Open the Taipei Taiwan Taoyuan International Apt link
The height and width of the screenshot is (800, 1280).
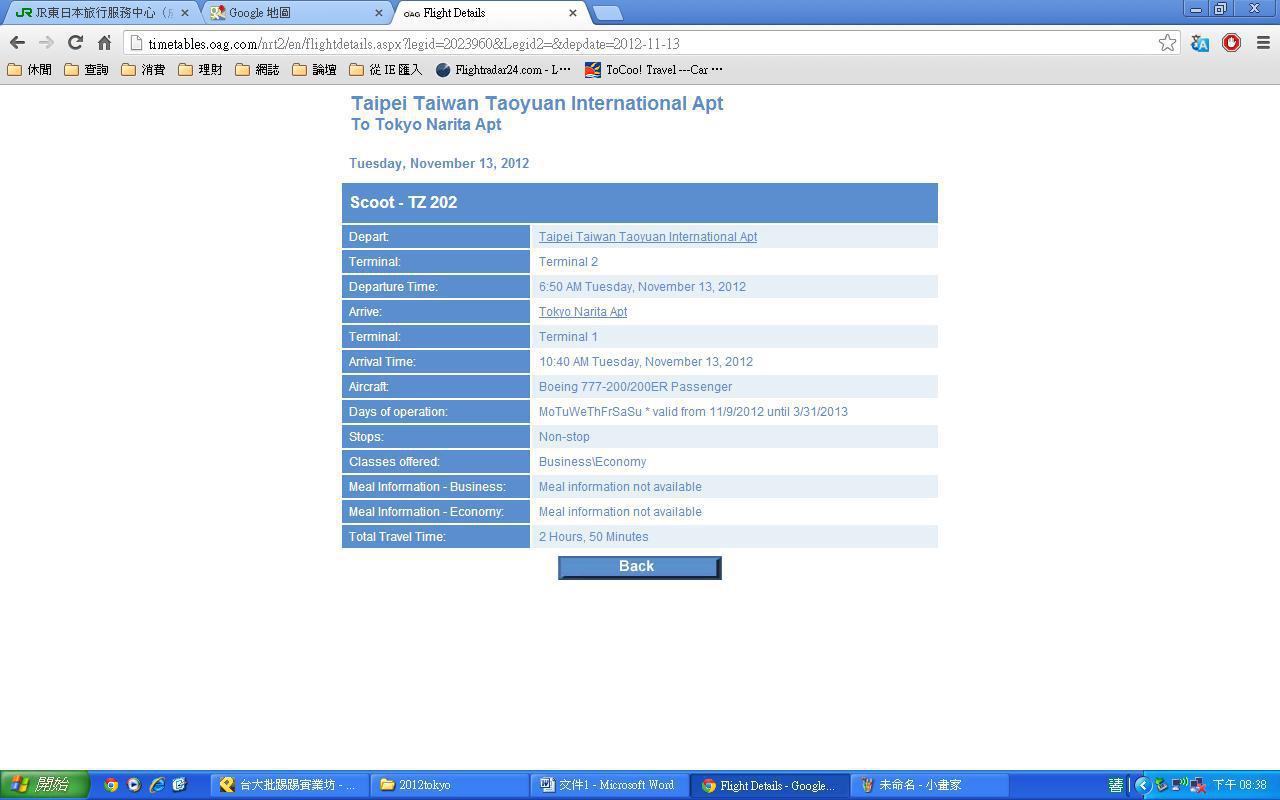(648, 237)
